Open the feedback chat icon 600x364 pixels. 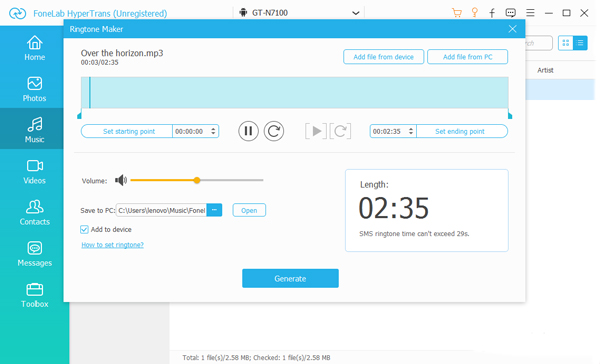(x=510, y=13)
